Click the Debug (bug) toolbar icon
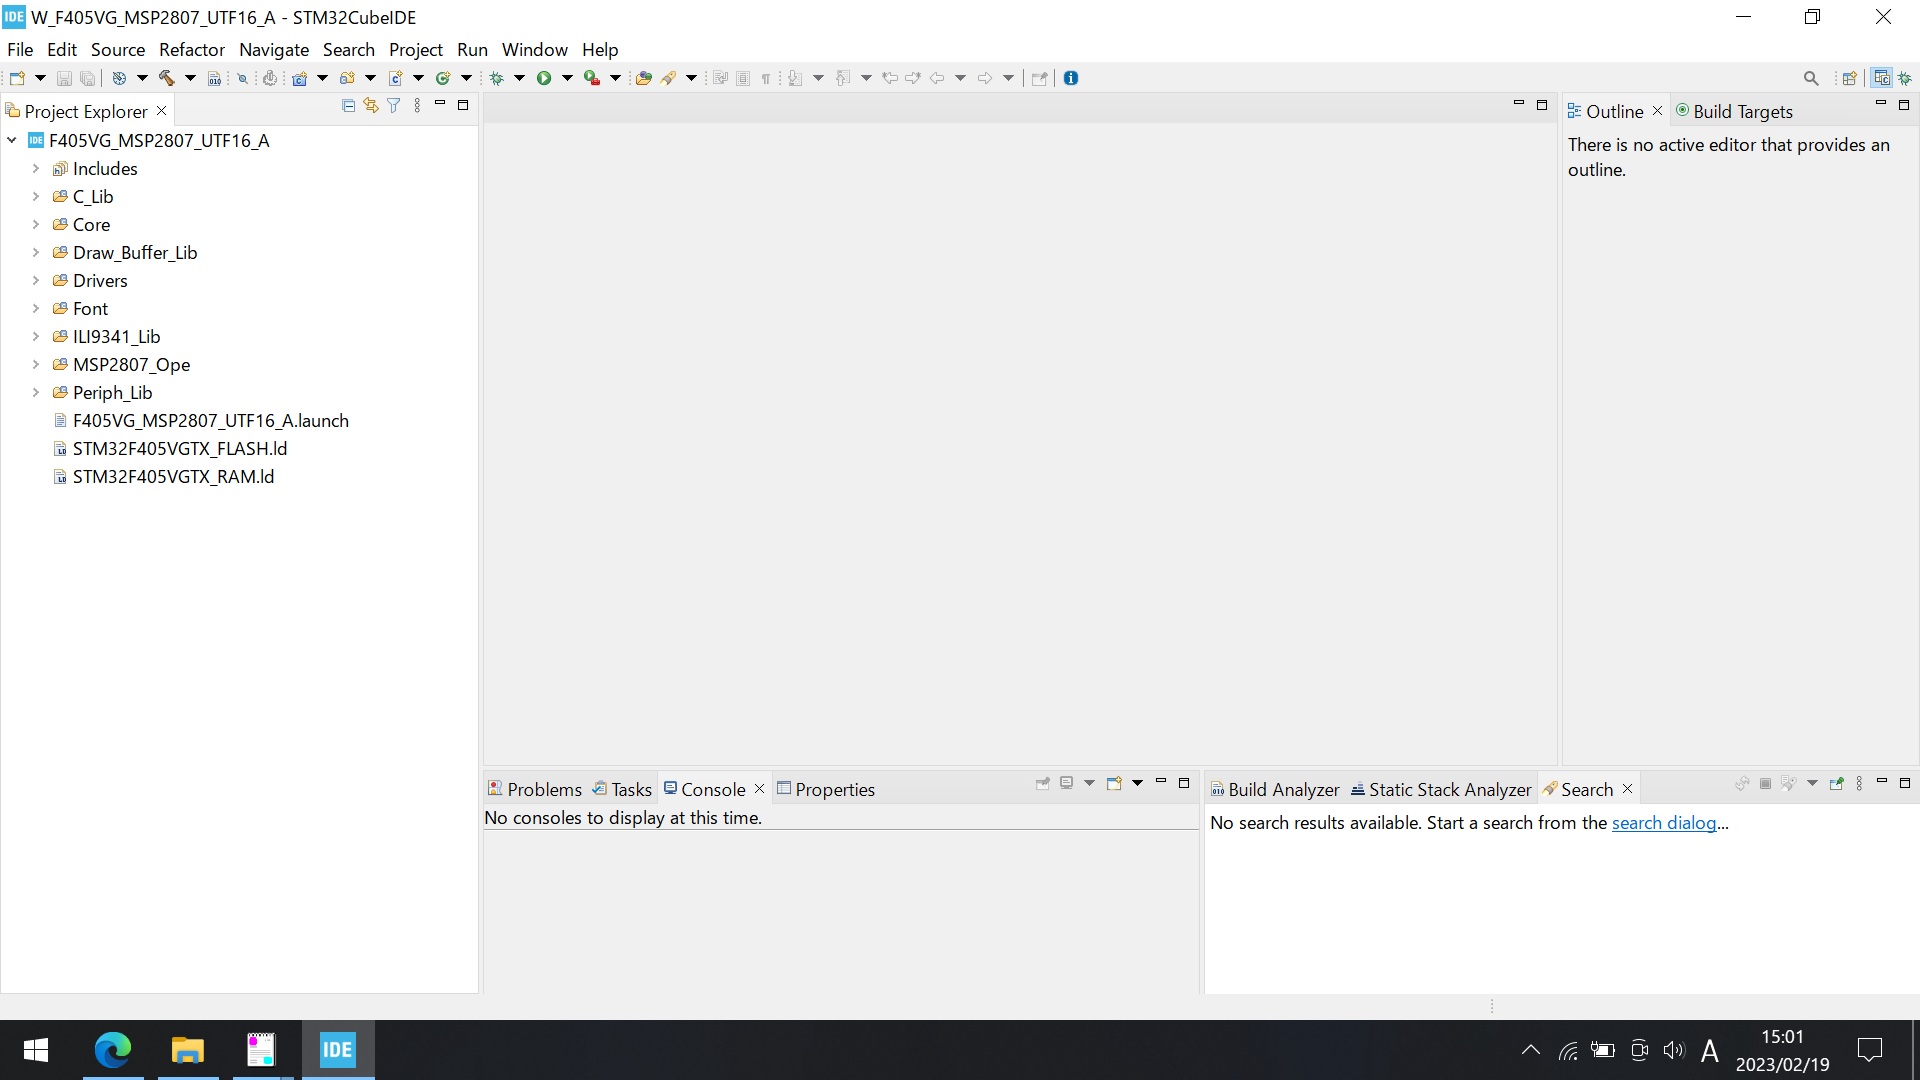This screenshot has width=1920, height=1080. (x=496, y=78)
